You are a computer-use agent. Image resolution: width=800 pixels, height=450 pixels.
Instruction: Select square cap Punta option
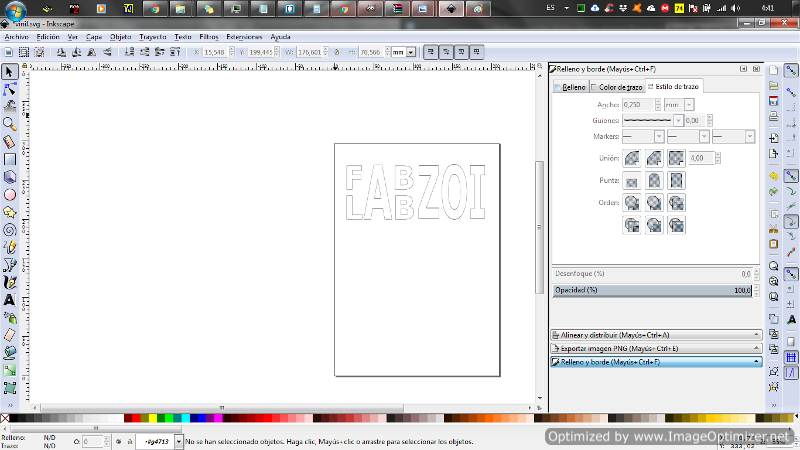pyautogui.click(x=677, y=181)
